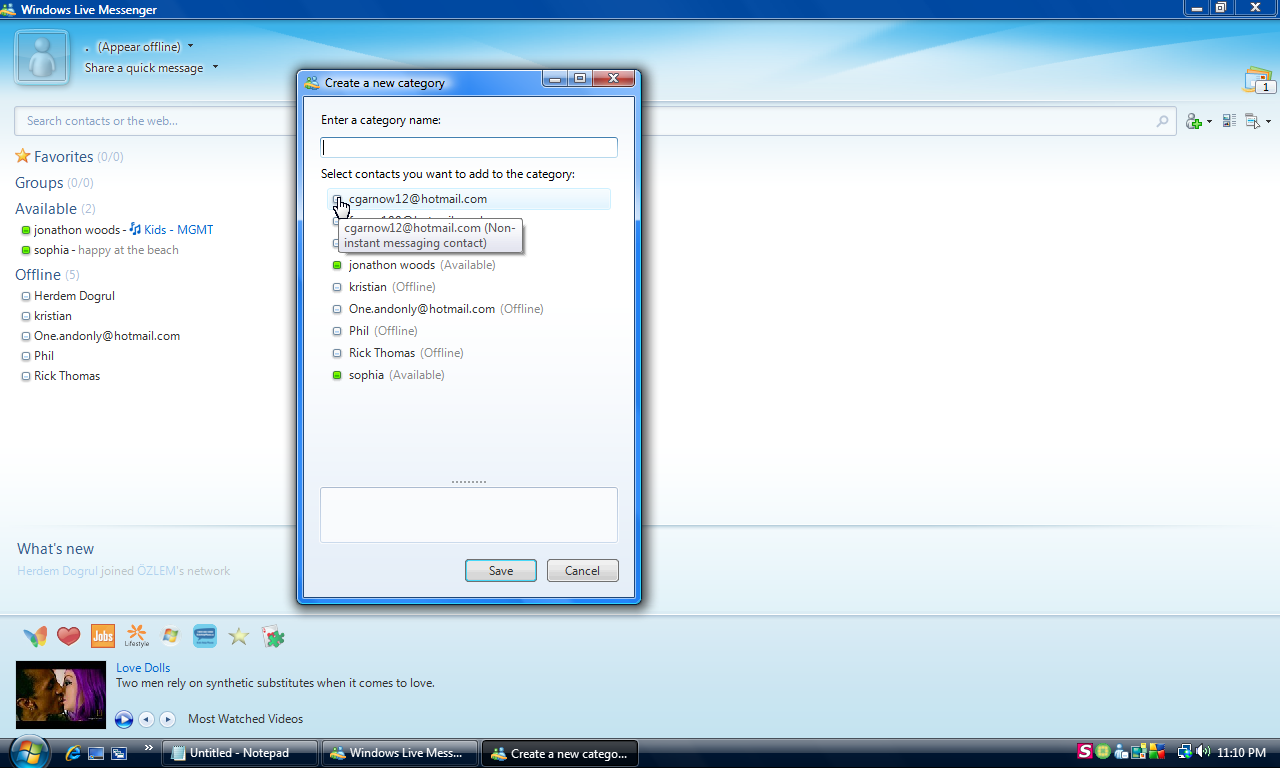Select sophia checkbox in category dialog
Viewport: 1280px width, 768px height.
pyautogui.click(x=338, y=375)
